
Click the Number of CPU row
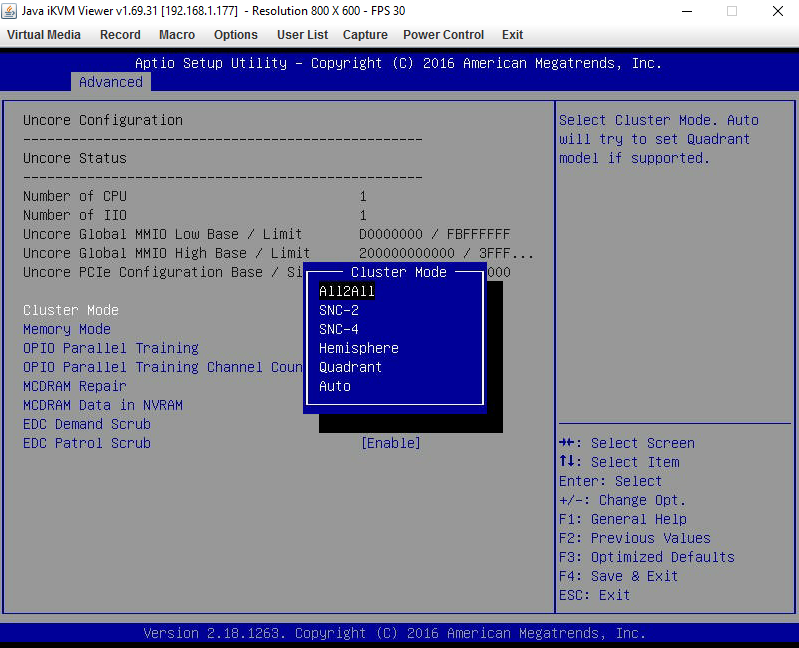pyautogui.click(x=195, y=196)
